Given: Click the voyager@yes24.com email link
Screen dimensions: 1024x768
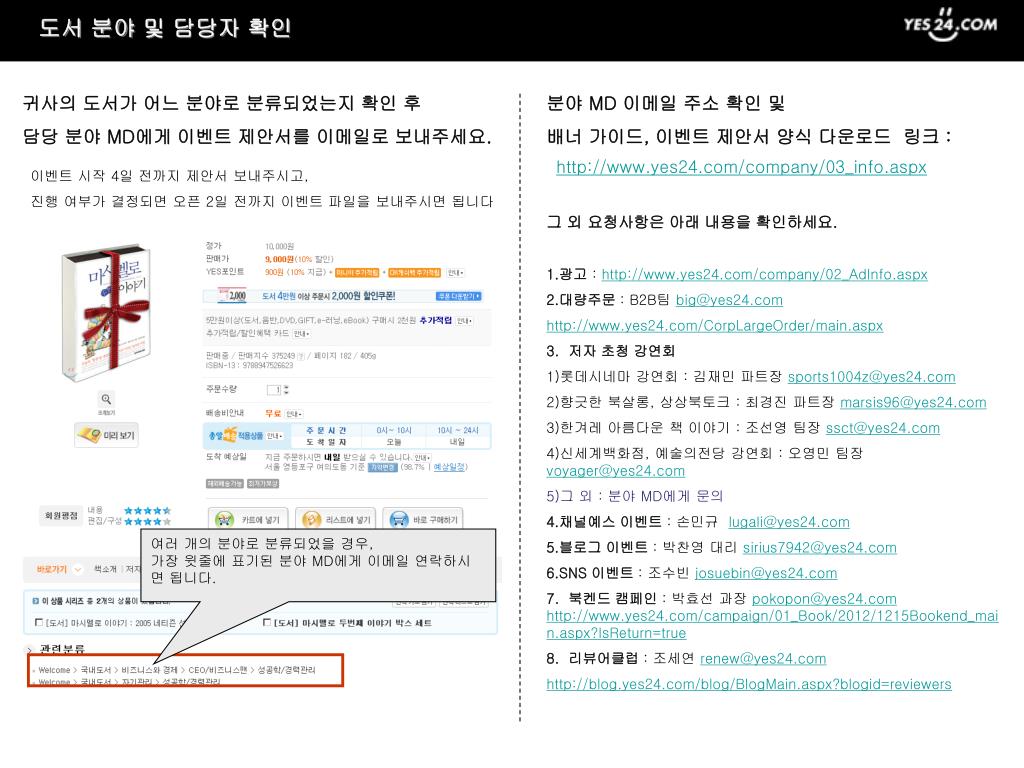Looking at the screenshot, I should coord(615,471).
